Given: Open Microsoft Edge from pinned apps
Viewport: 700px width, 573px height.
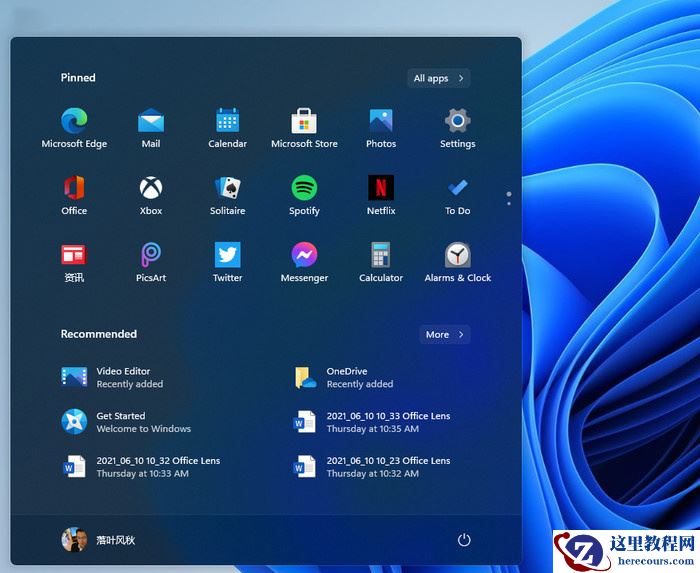Looking at the screenshot, I should click(74, 128).
